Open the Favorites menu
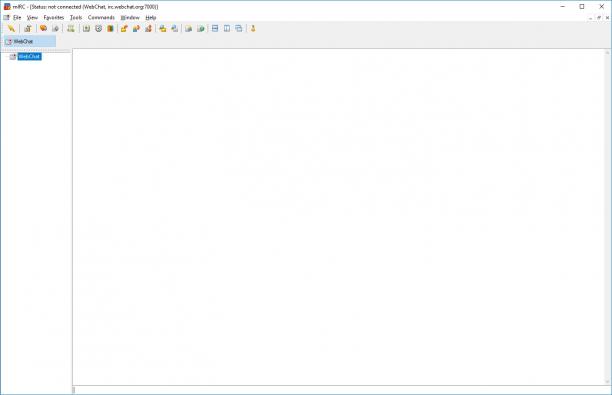The height and width of the screenshot is (395, 612). (x=53, y=18)
